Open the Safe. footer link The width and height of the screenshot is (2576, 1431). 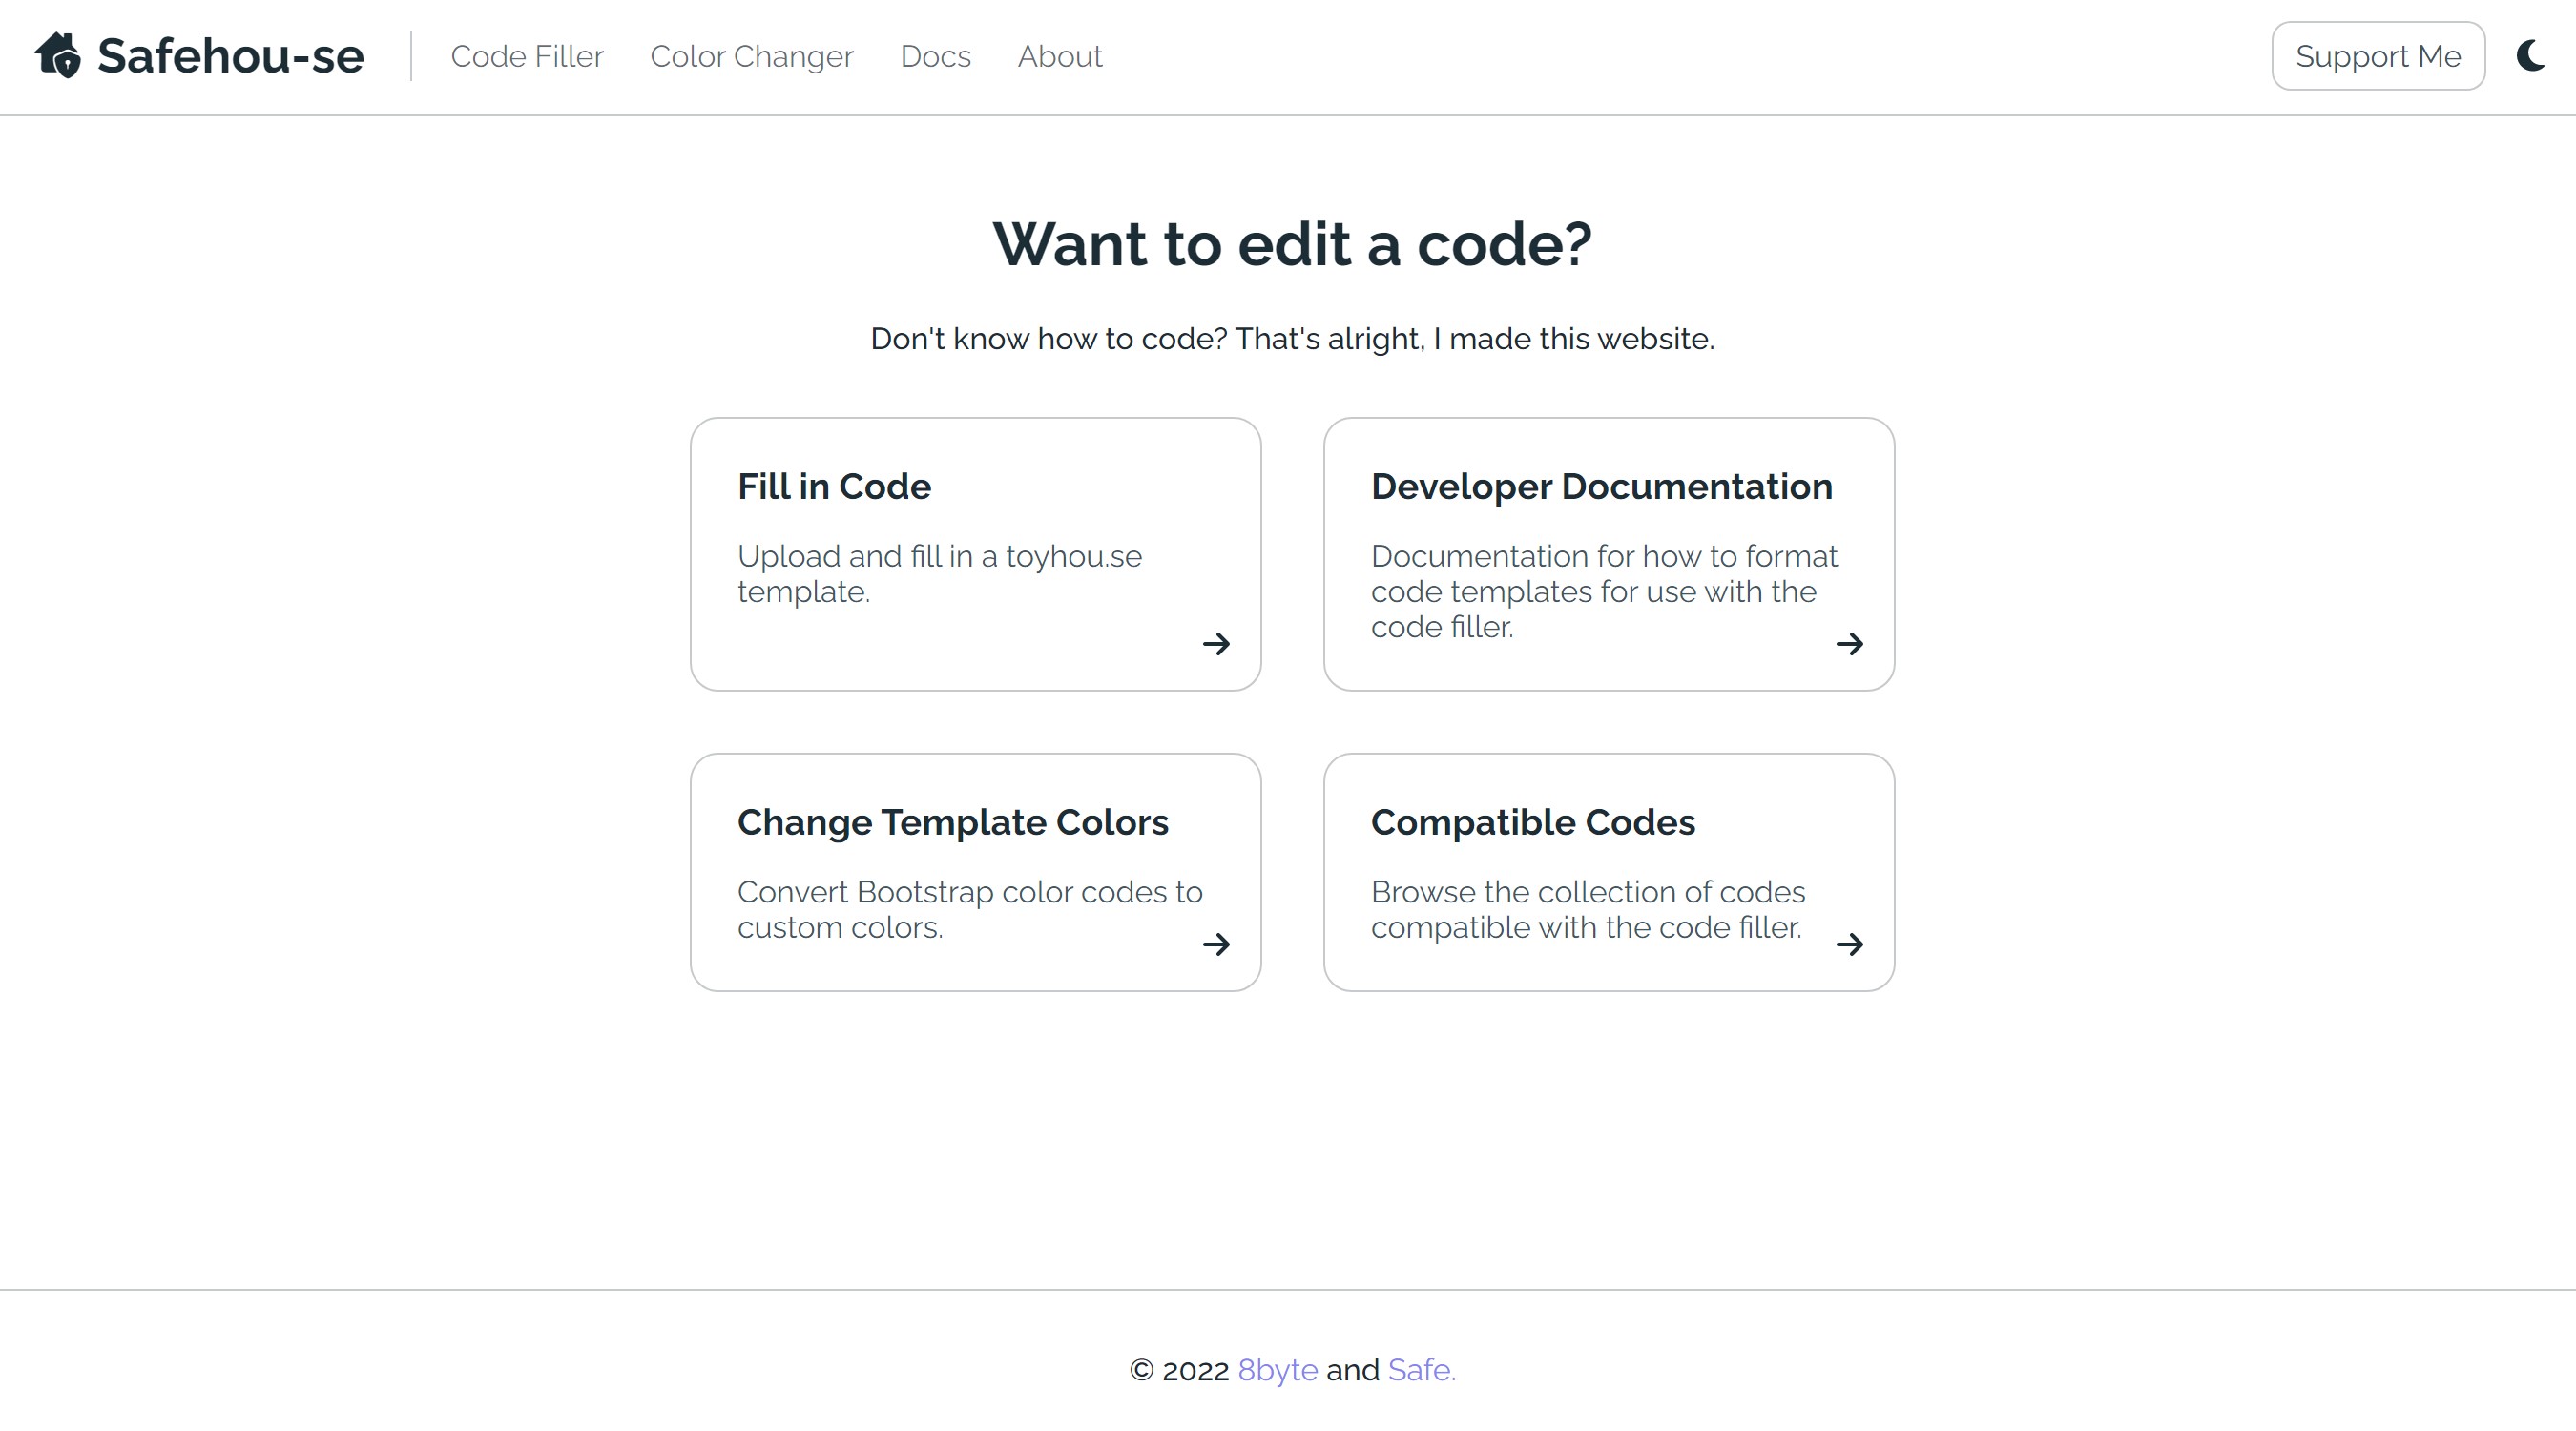[x=1421, y=1370]
